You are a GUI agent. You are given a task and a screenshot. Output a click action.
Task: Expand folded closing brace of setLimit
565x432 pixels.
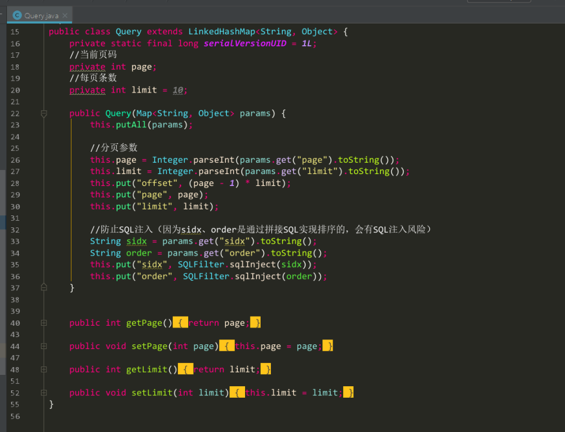pos(348,392)
